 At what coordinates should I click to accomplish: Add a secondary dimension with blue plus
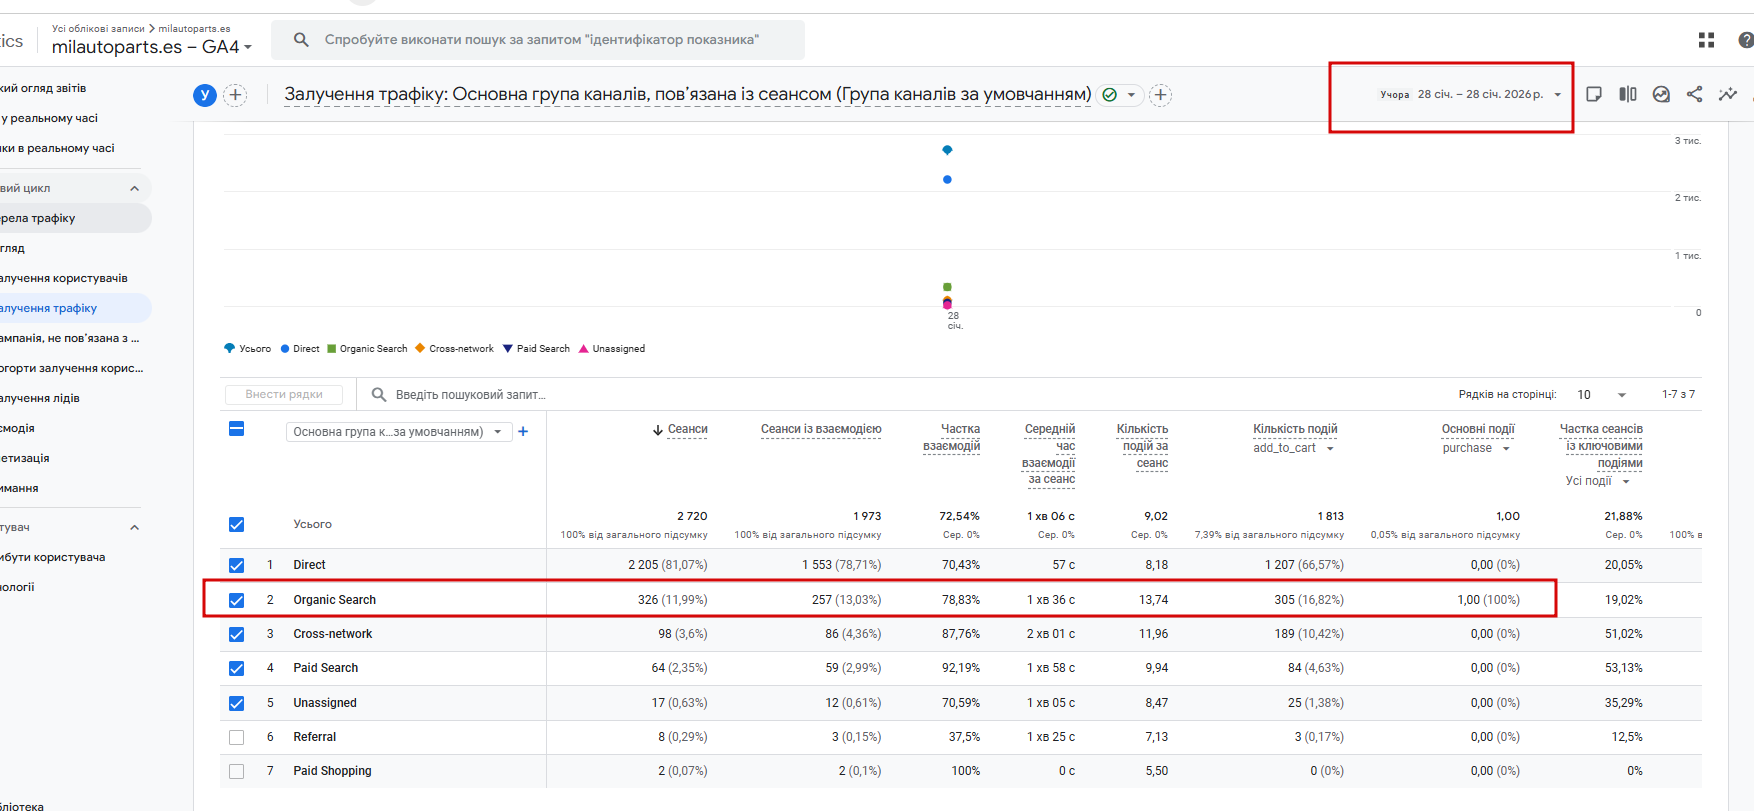(x=523, y=432)
